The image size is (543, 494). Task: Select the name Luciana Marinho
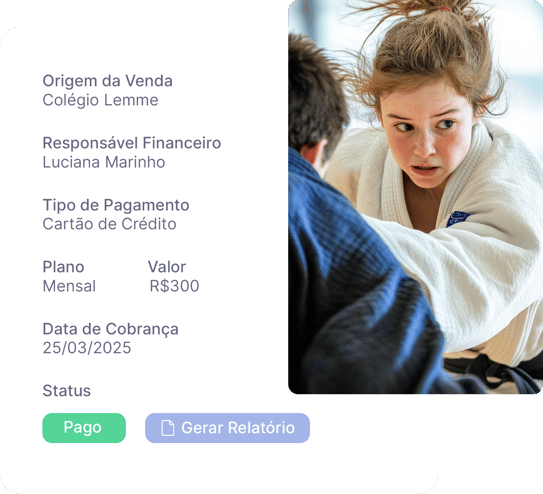tap(104, 162)
